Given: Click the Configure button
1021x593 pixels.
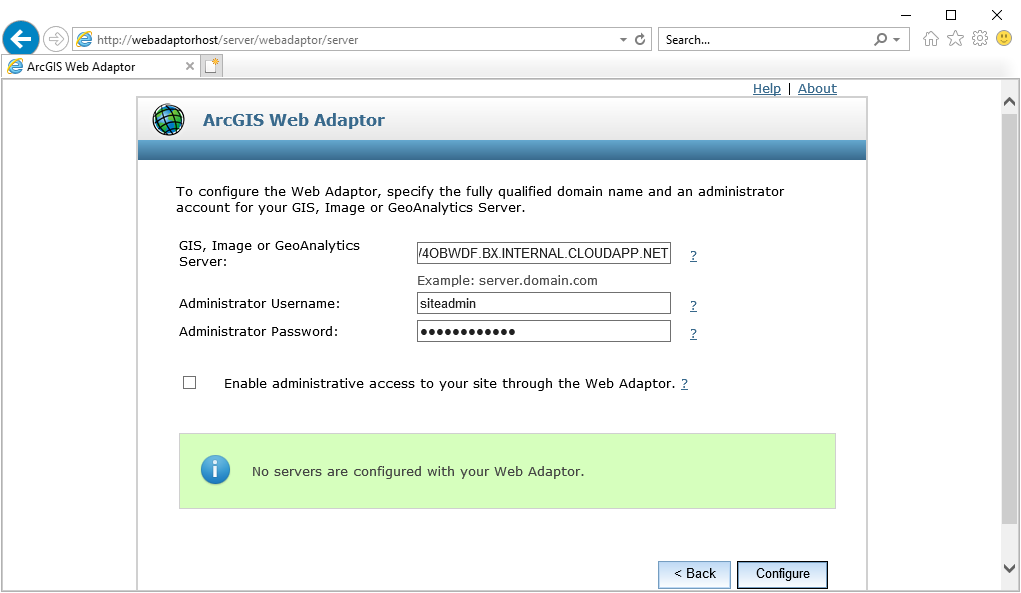Looking at the screenshot, I should point(783,574).
